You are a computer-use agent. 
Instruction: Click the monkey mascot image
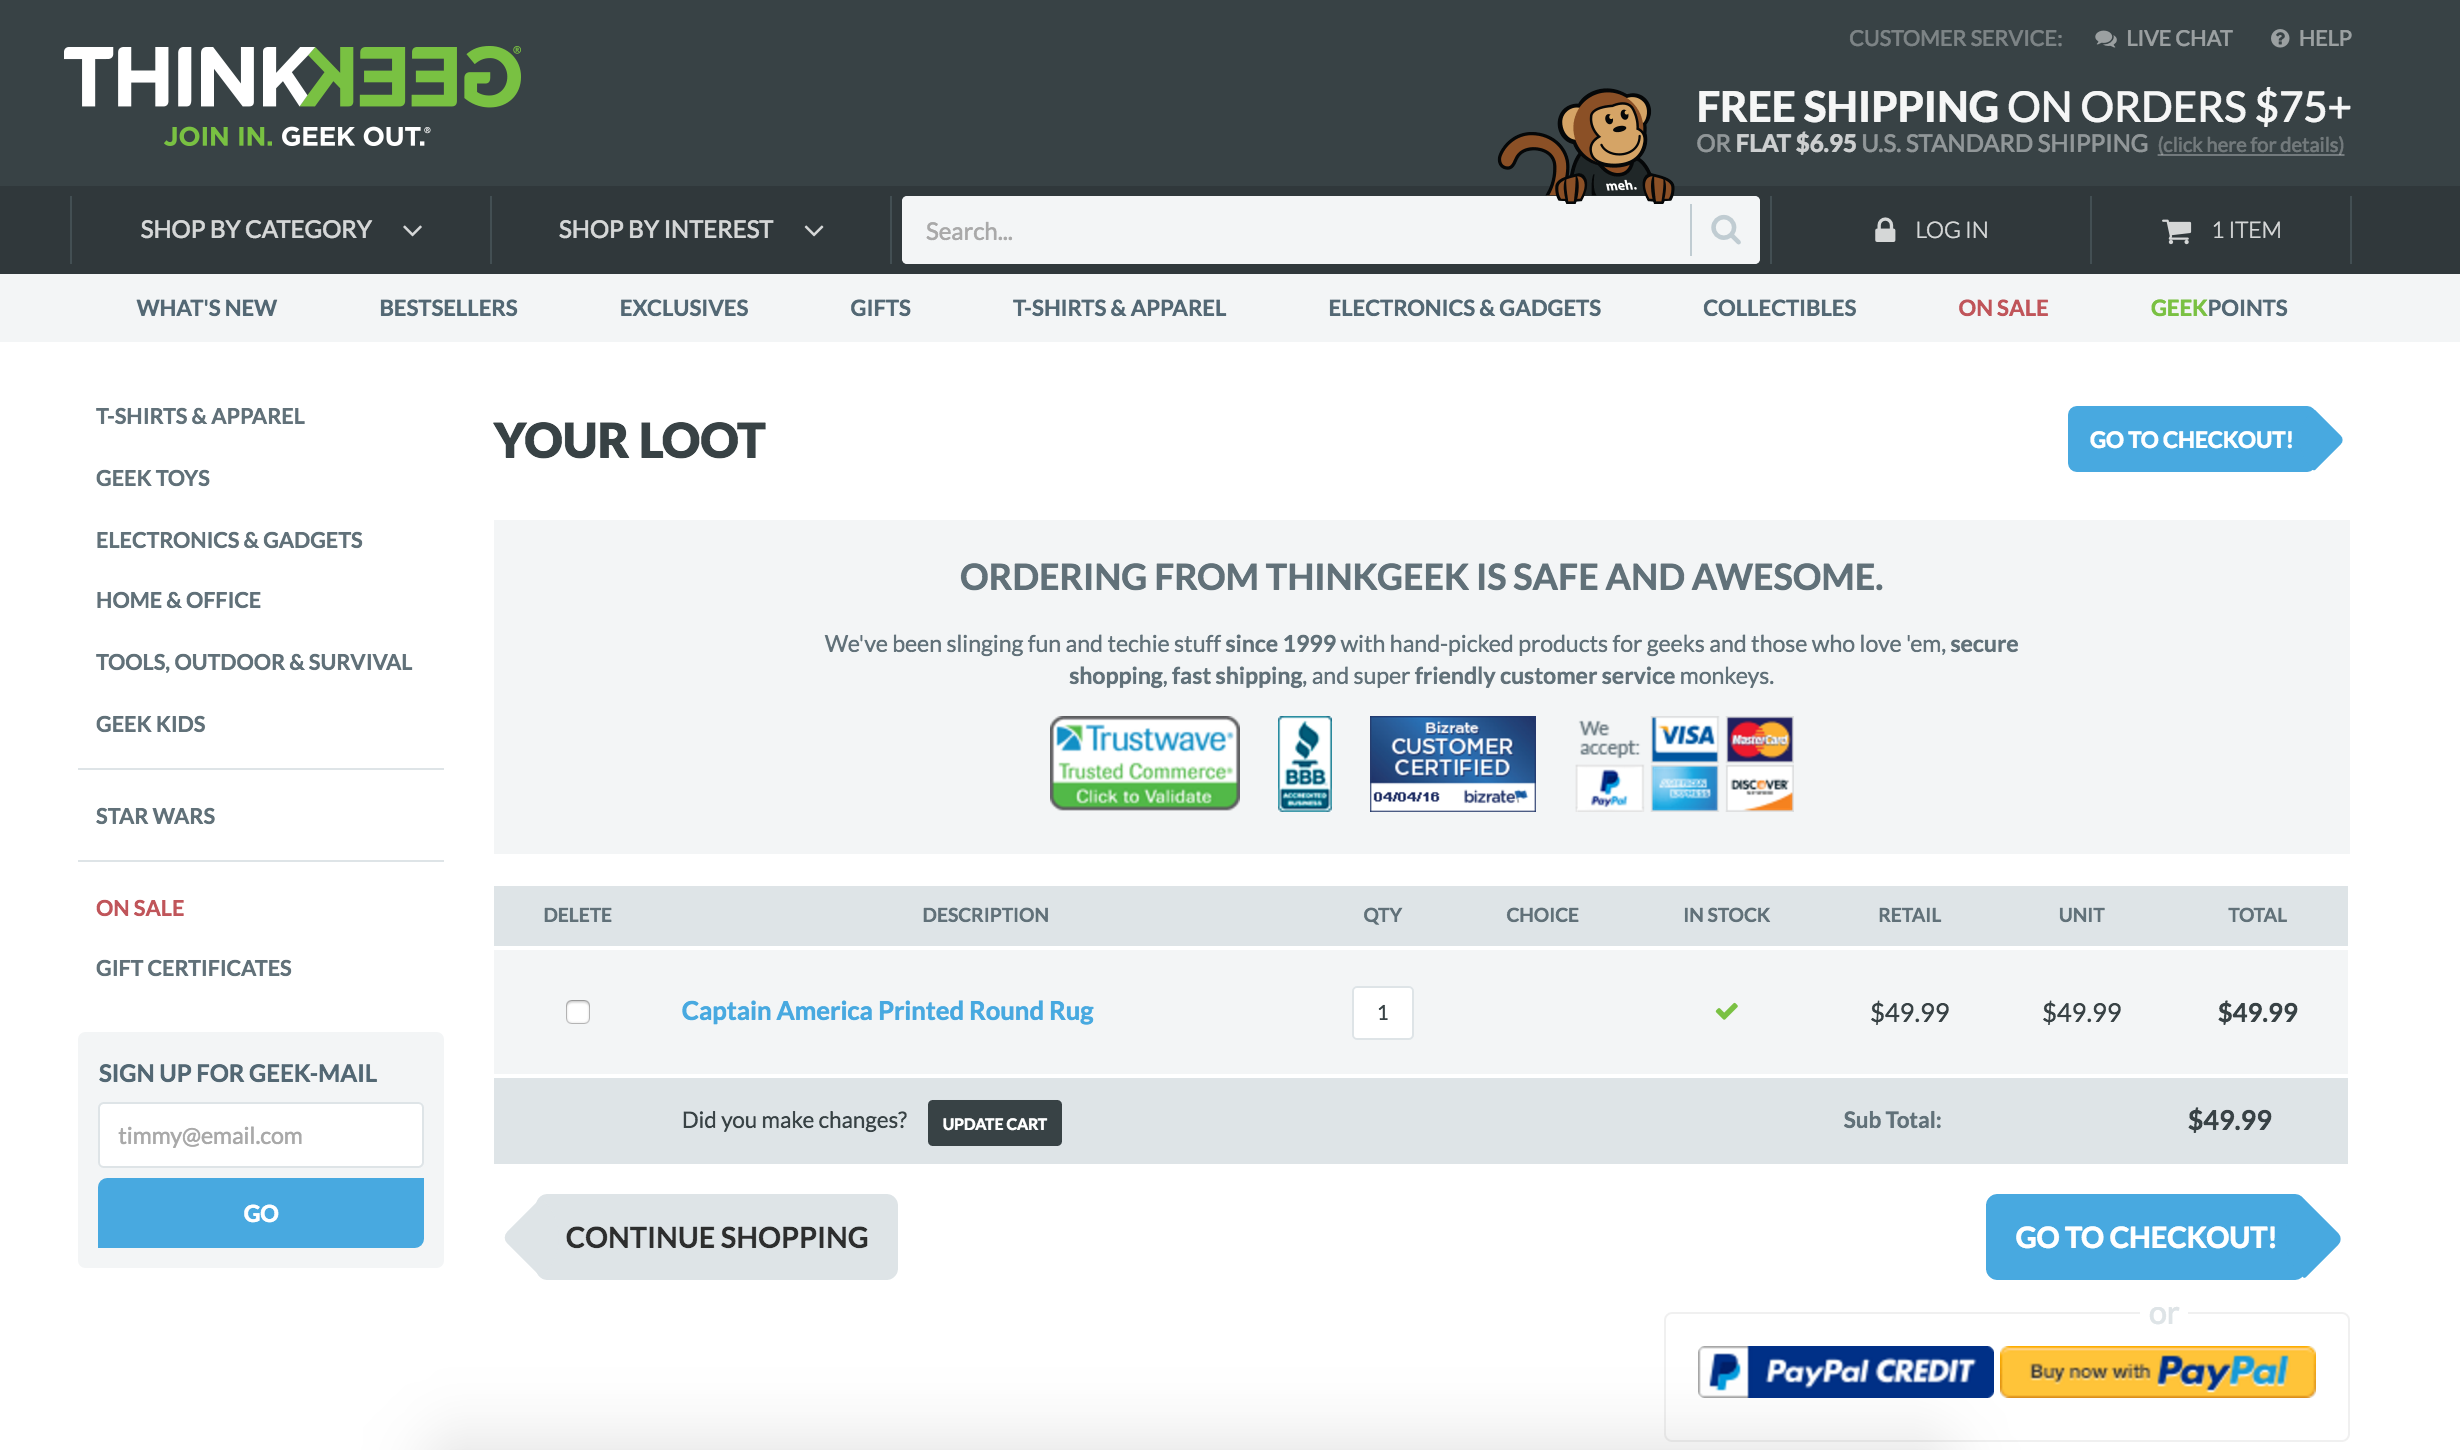tap(1586, 145)
